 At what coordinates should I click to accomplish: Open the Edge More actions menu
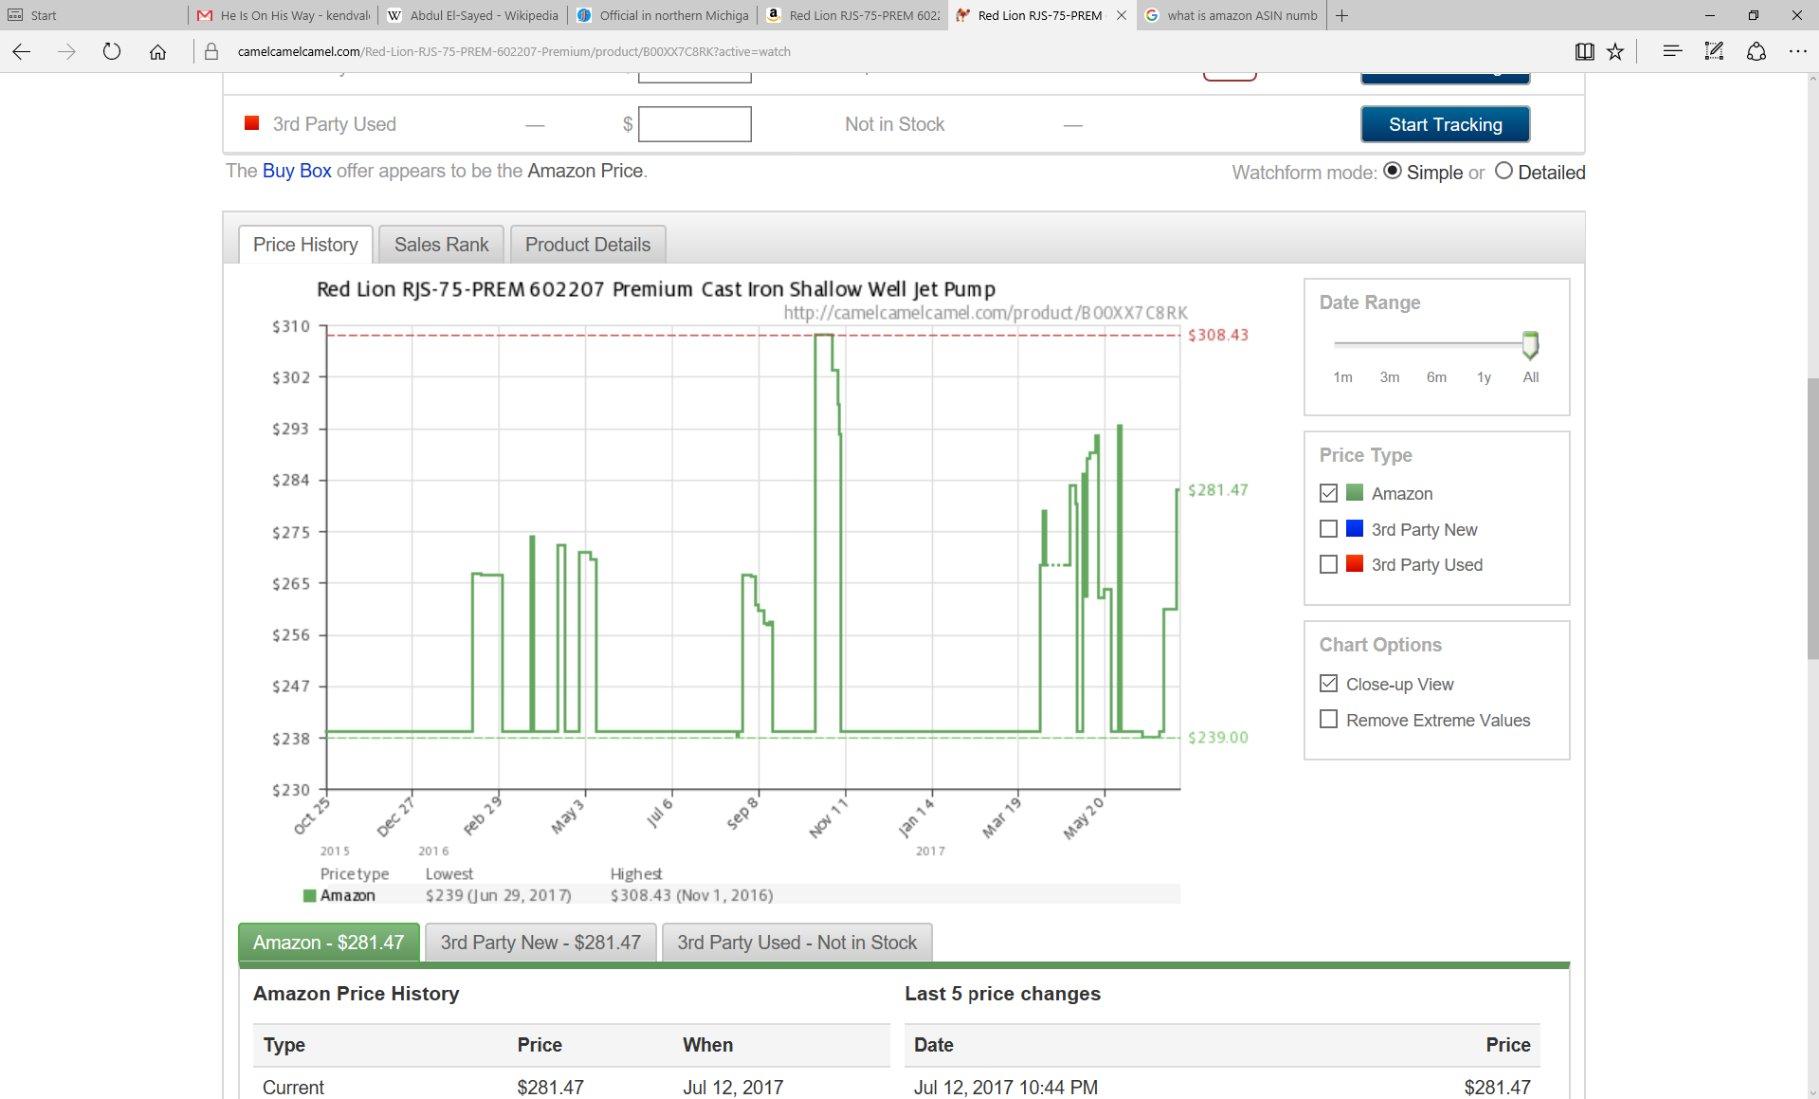click(x=1798, y=52)
